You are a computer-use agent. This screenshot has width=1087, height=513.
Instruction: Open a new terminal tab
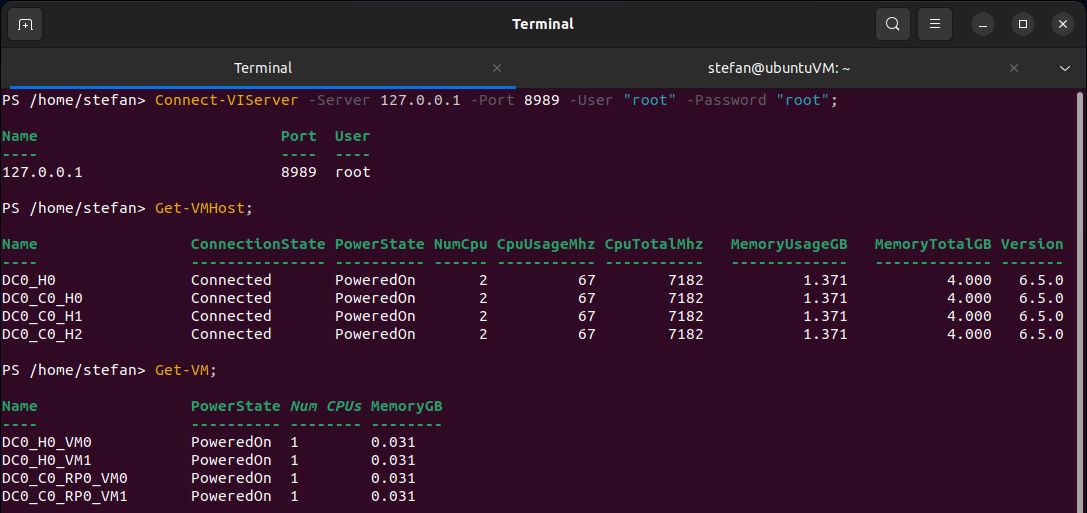tap(25, 24)
